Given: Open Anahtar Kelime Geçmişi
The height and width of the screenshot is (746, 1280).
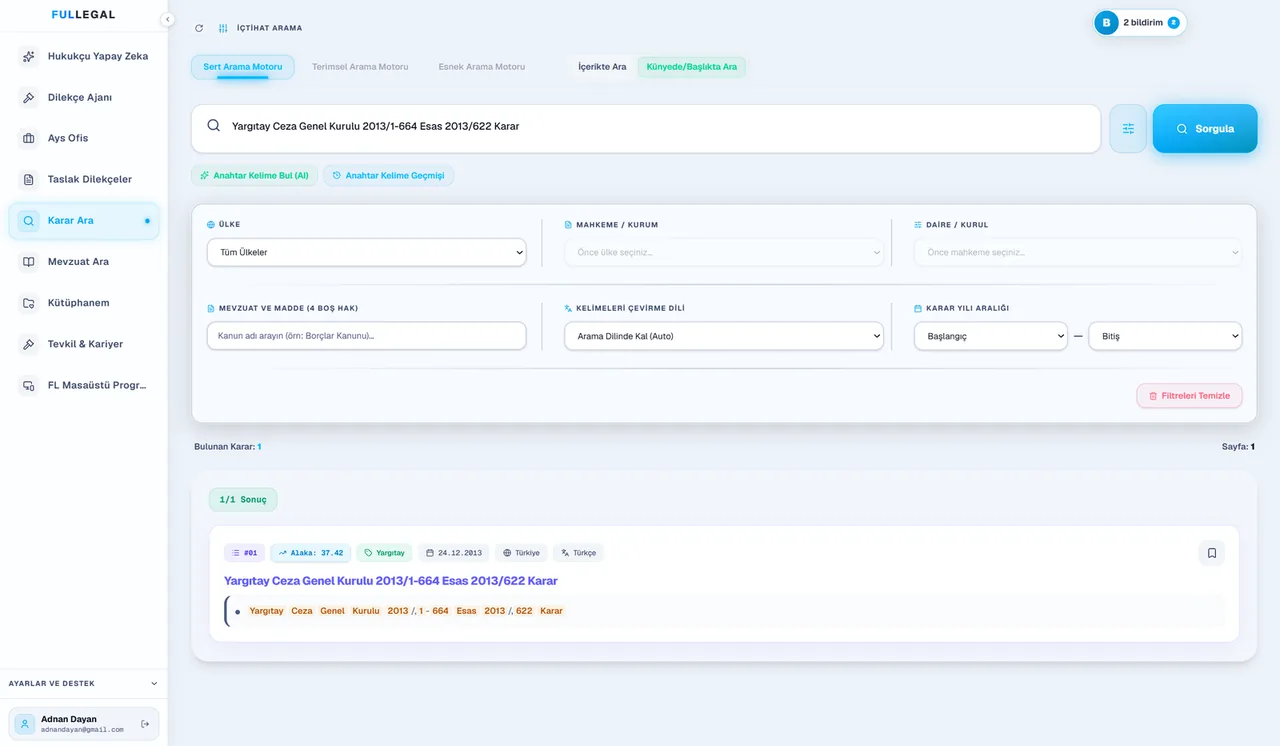Looking at the screenshot, I should click(x=388, y=176).
